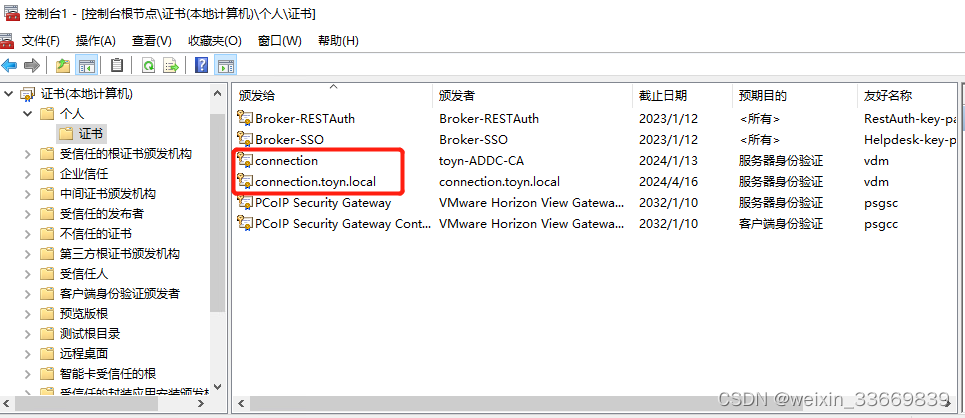Screen dimensions: 965x418
Task: Open the 查看(V) menu
Action: (x=151, y=41)
